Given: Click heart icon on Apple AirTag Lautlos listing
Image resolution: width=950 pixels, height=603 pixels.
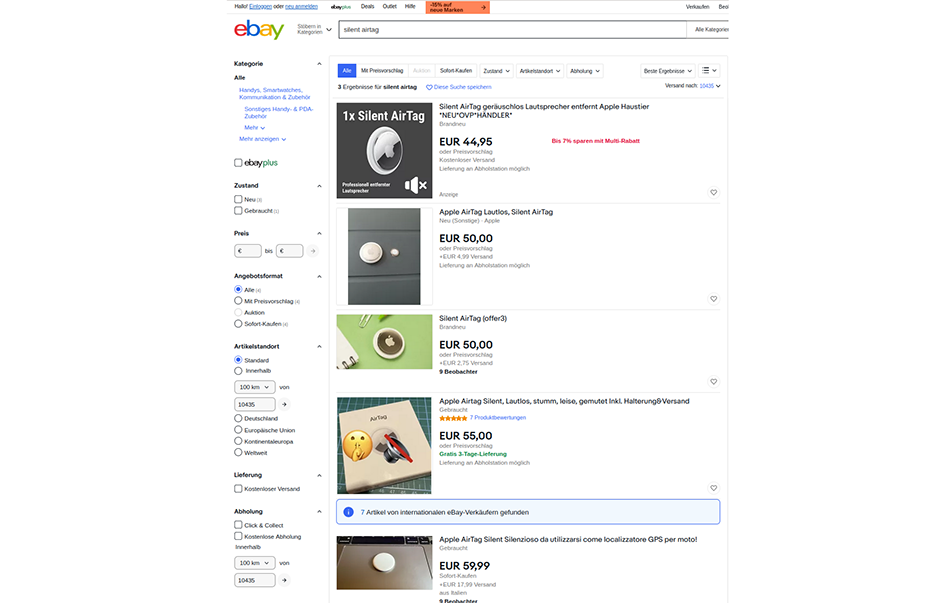Looking at the screenshot, I should (714, 299).
